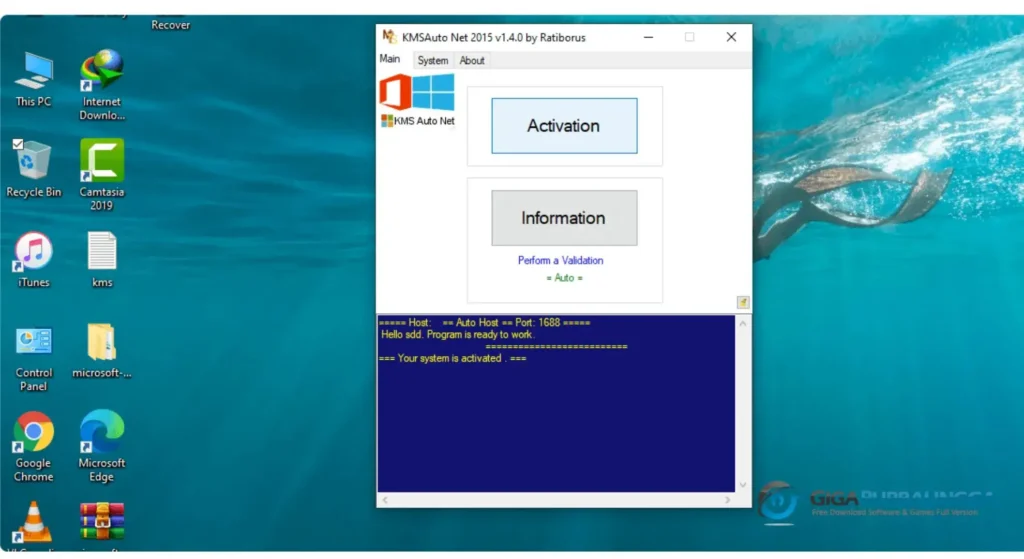Click the Information button

tap(564, 218)
